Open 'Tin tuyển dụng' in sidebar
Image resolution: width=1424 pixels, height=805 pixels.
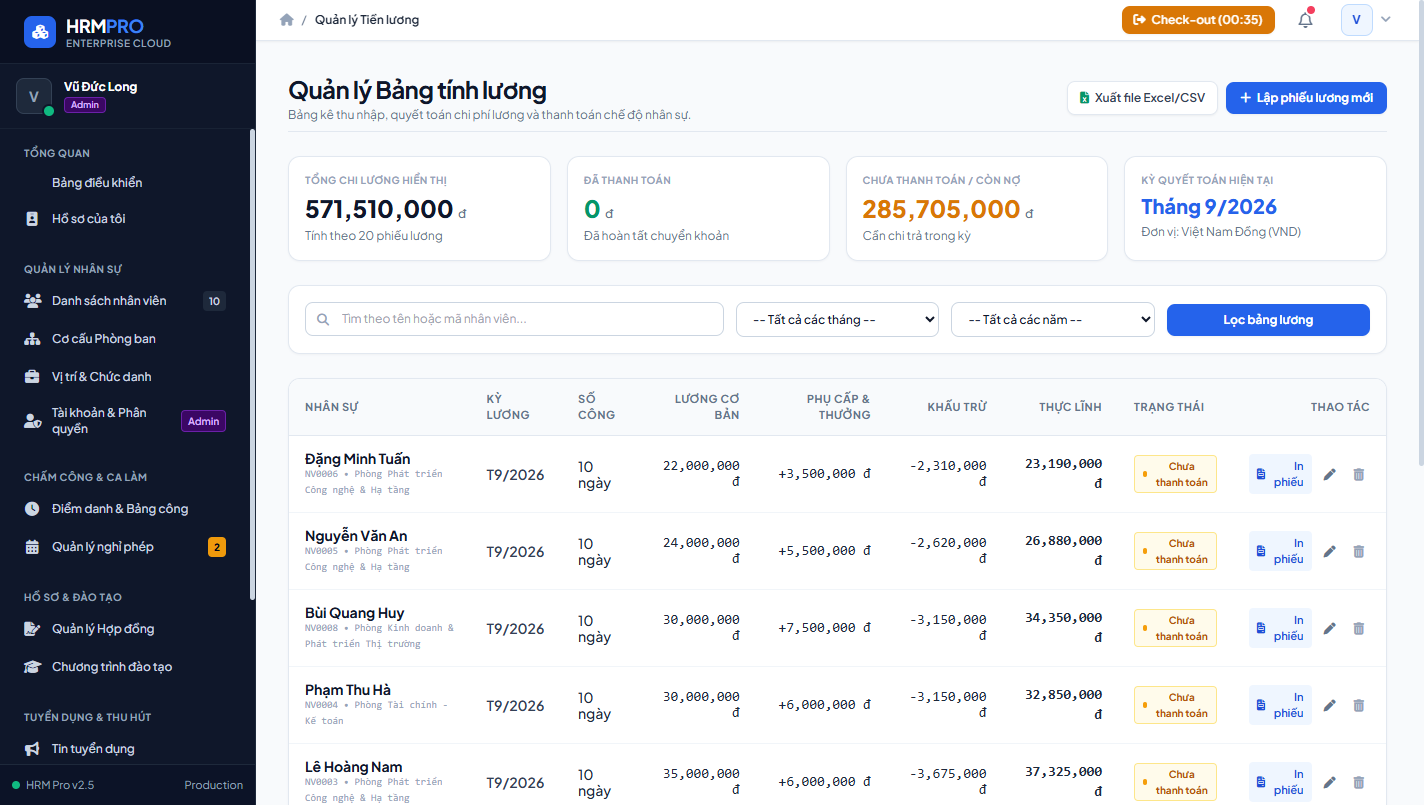click(125, 749)
